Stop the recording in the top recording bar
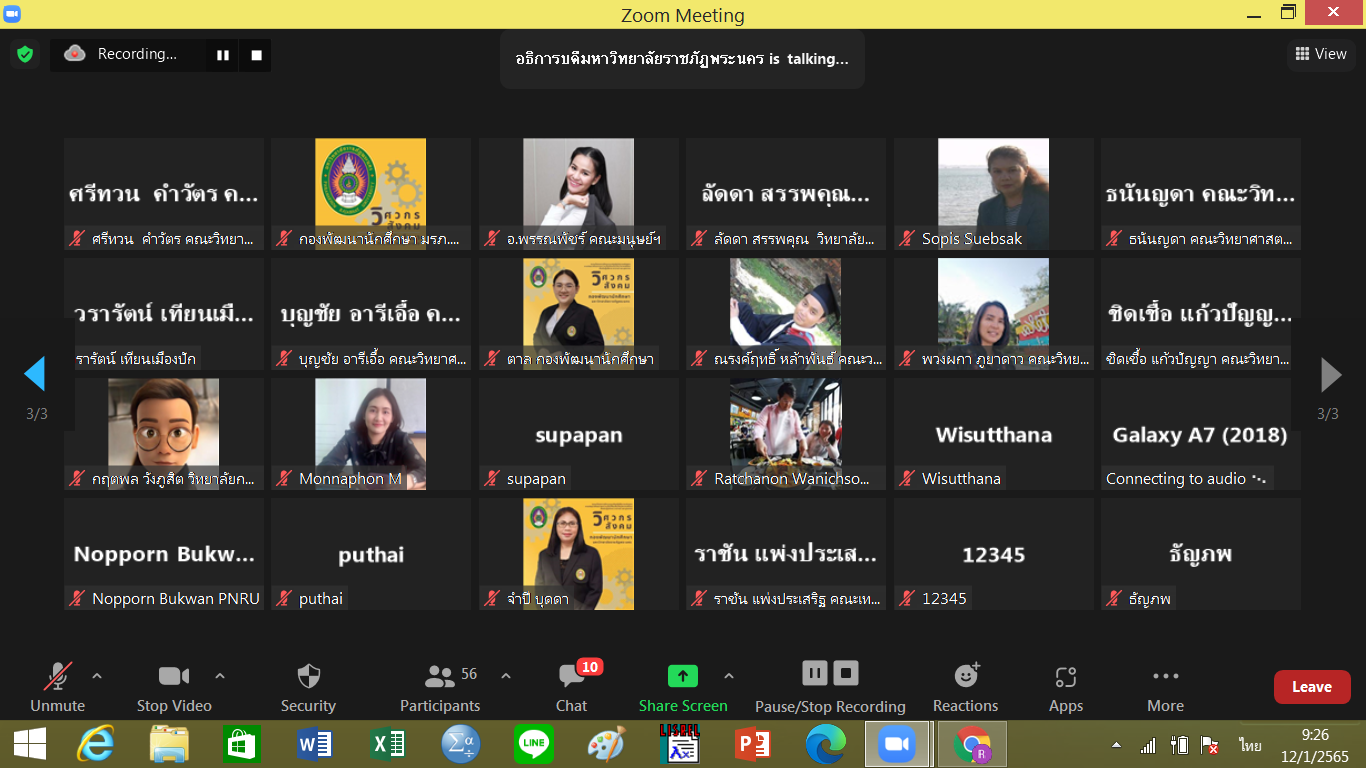Viewport: 1366px width, 768px height. coord(256,55)
